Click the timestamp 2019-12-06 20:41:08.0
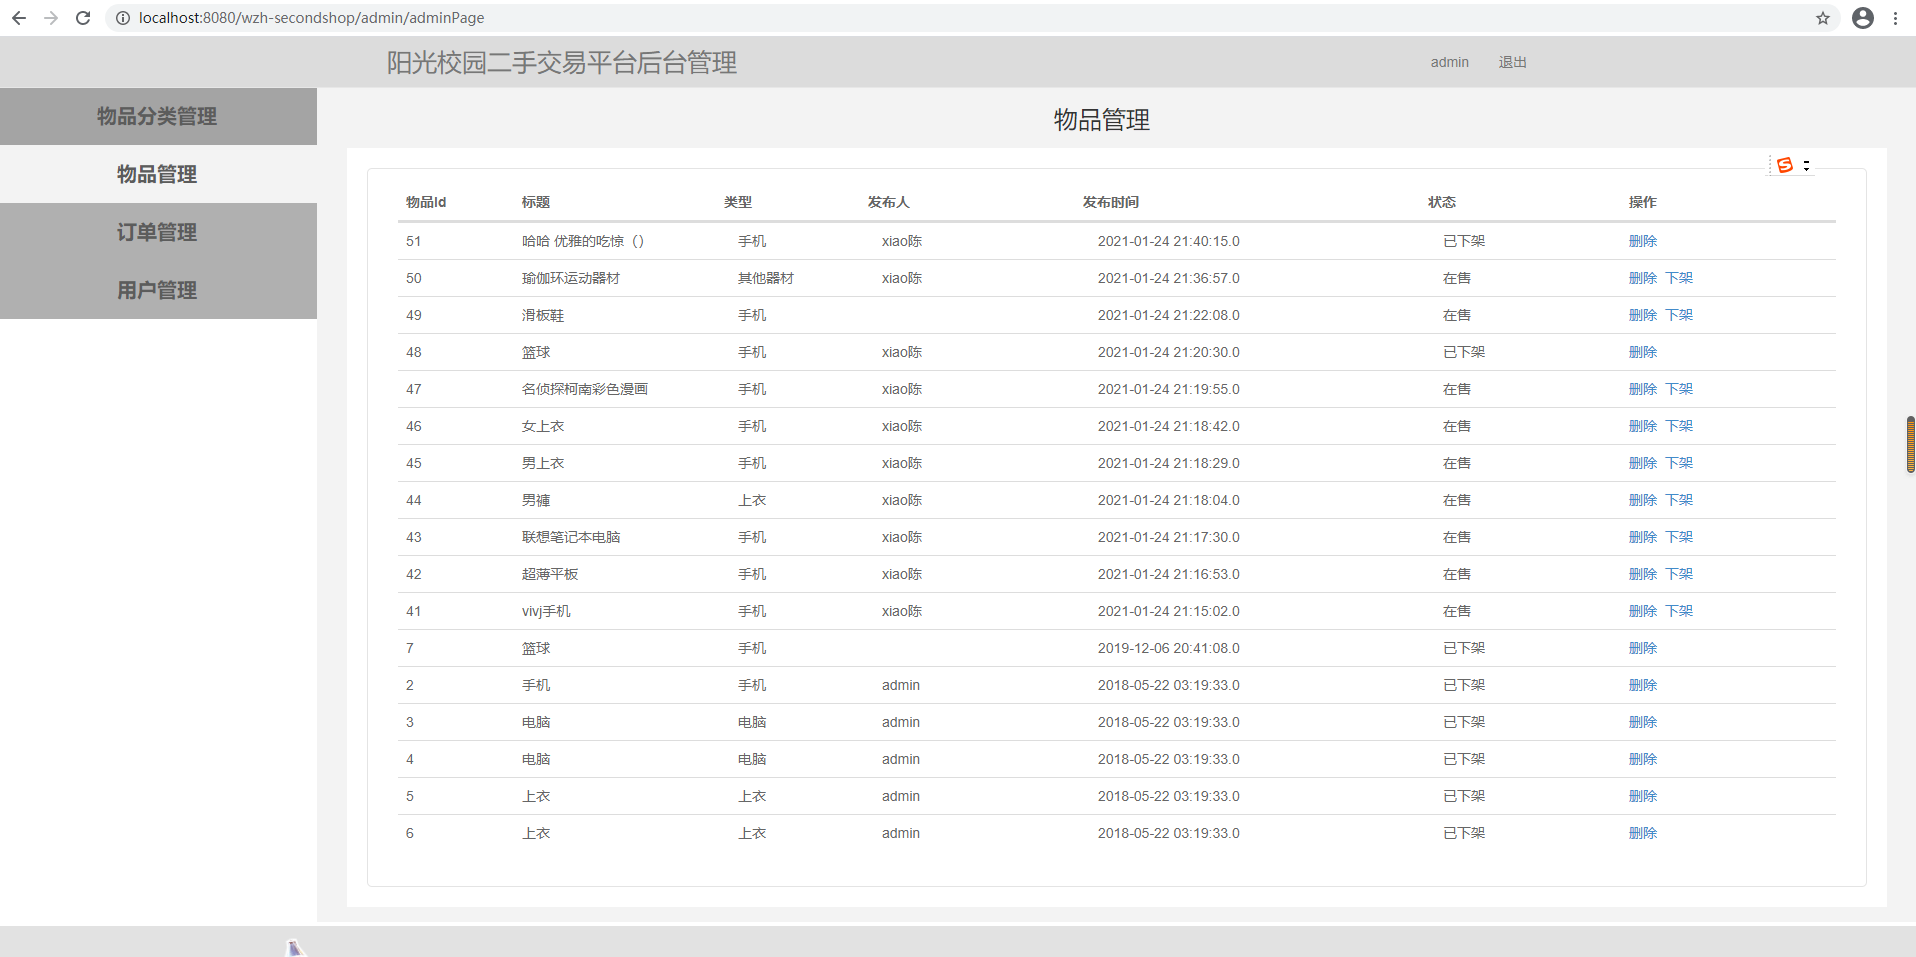 point(1169,648)
